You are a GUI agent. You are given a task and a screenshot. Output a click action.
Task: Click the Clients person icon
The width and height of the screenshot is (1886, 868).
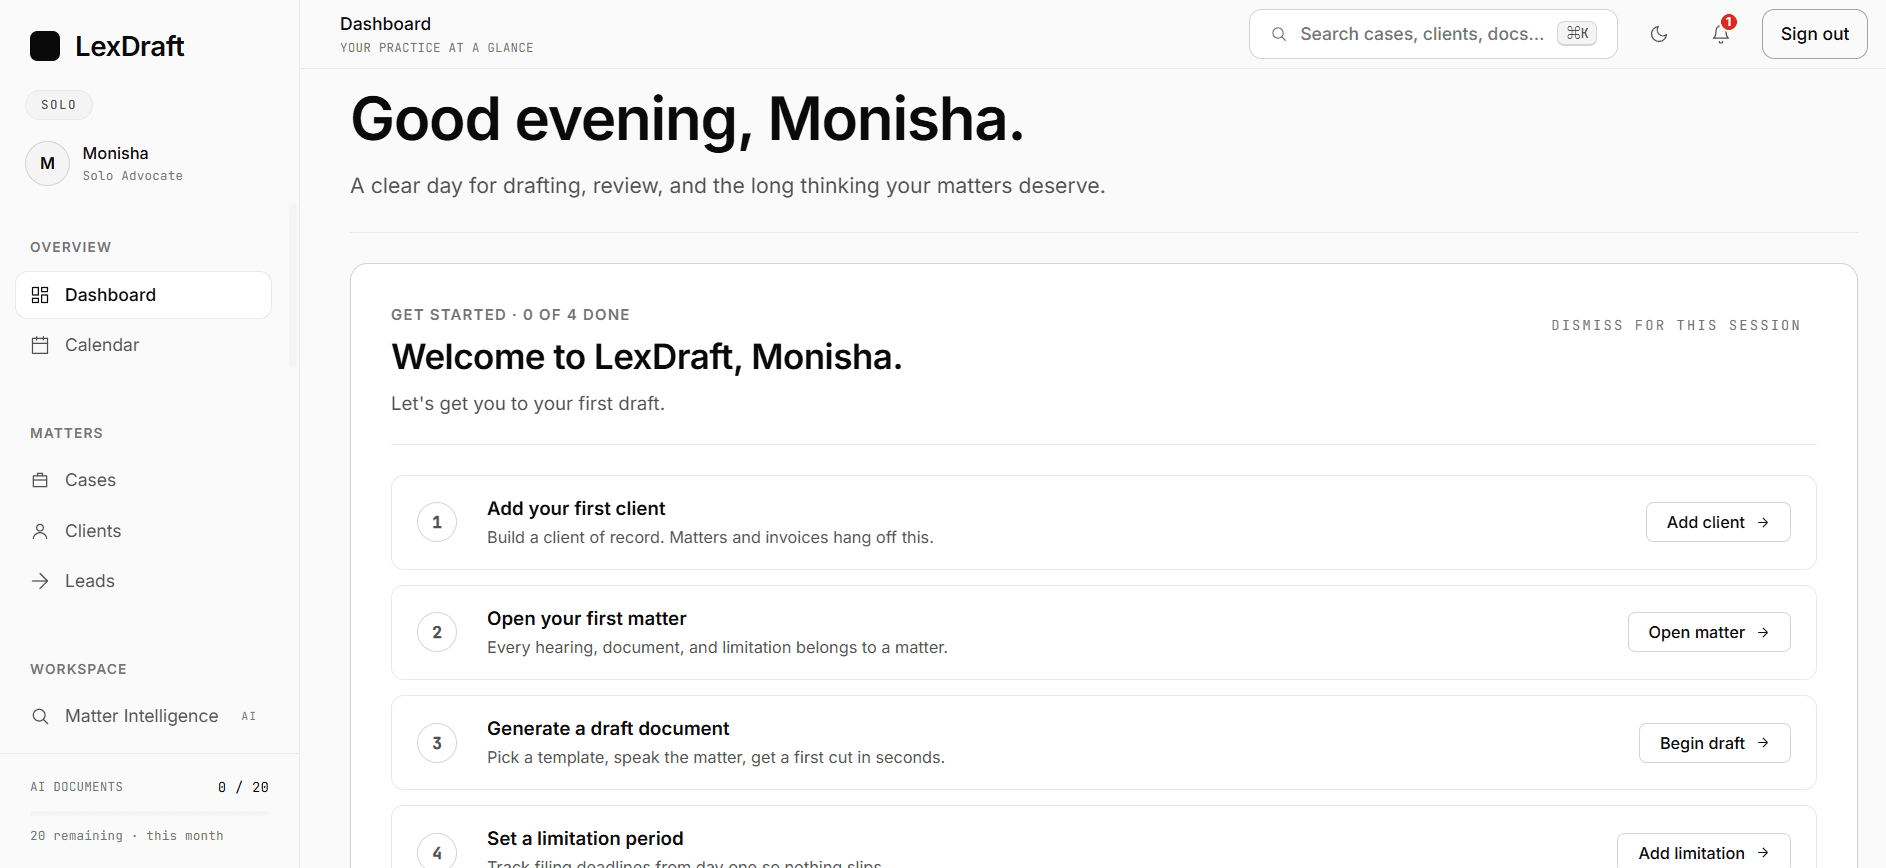40,531
